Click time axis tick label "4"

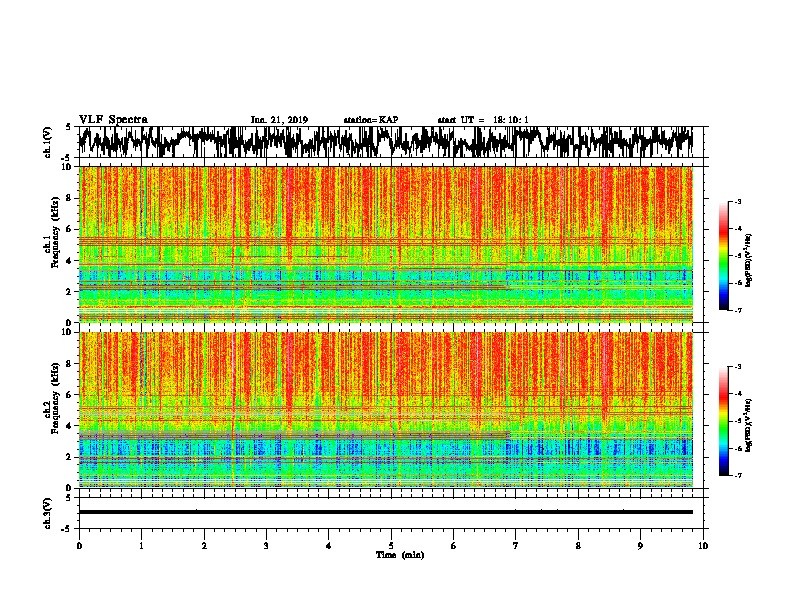[329, 546]
